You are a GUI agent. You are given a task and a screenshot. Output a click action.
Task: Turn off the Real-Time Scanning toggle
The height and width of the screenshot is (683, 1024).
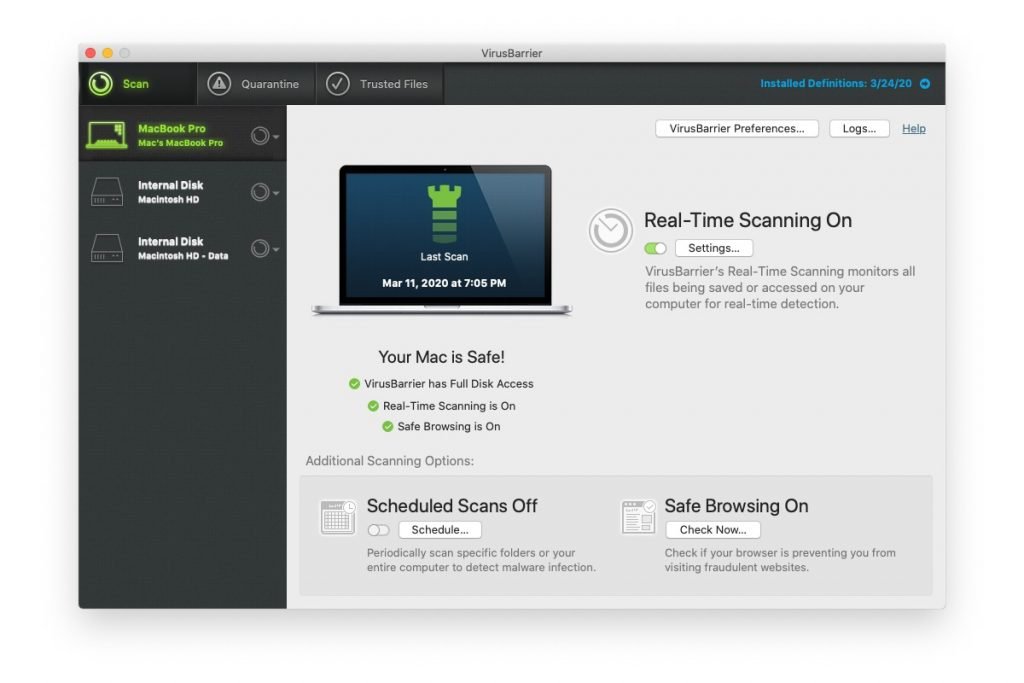pyautogui.click(x=655, y=248)
